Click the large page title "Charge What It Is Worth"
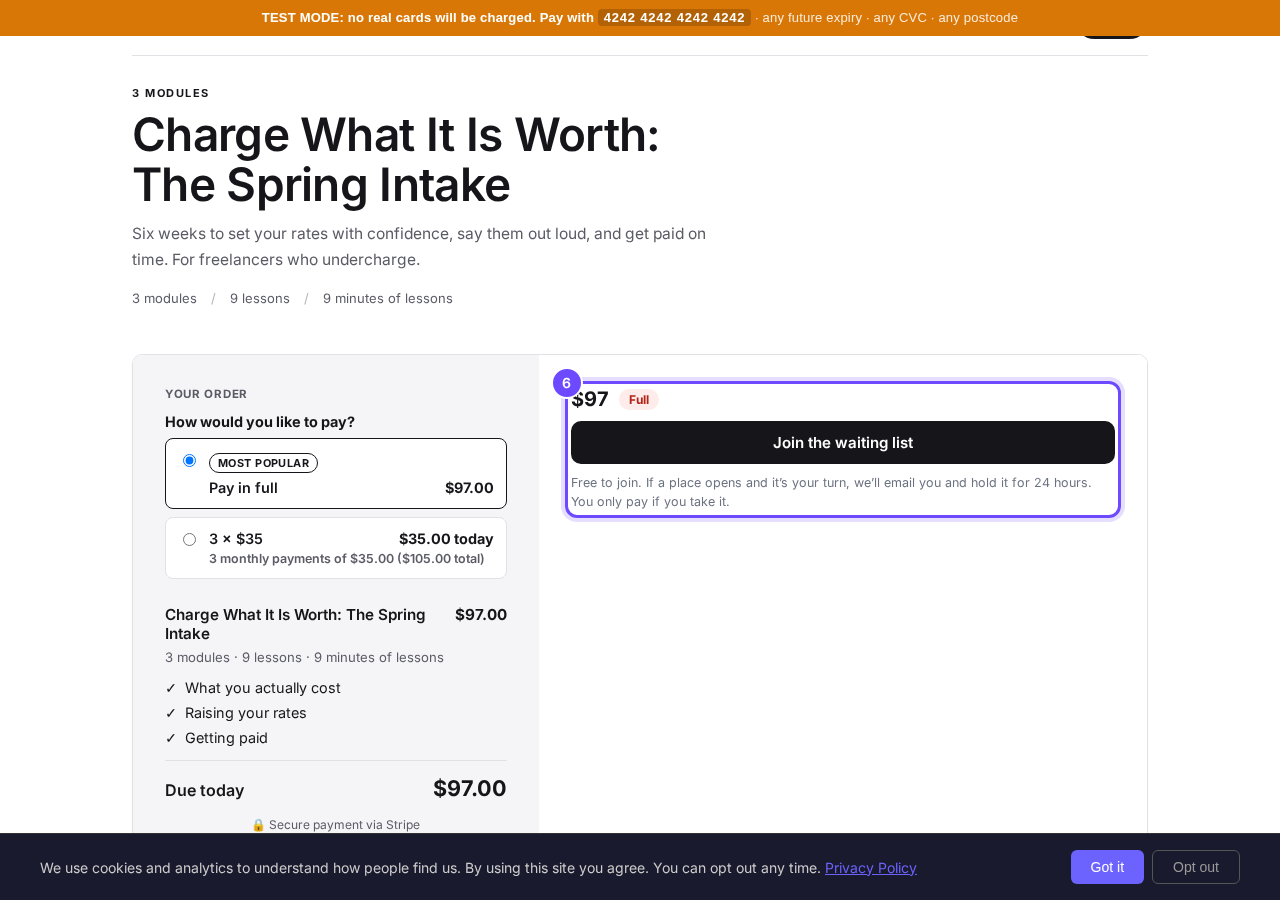1280x900 pixels. click(x=396, y=160)
